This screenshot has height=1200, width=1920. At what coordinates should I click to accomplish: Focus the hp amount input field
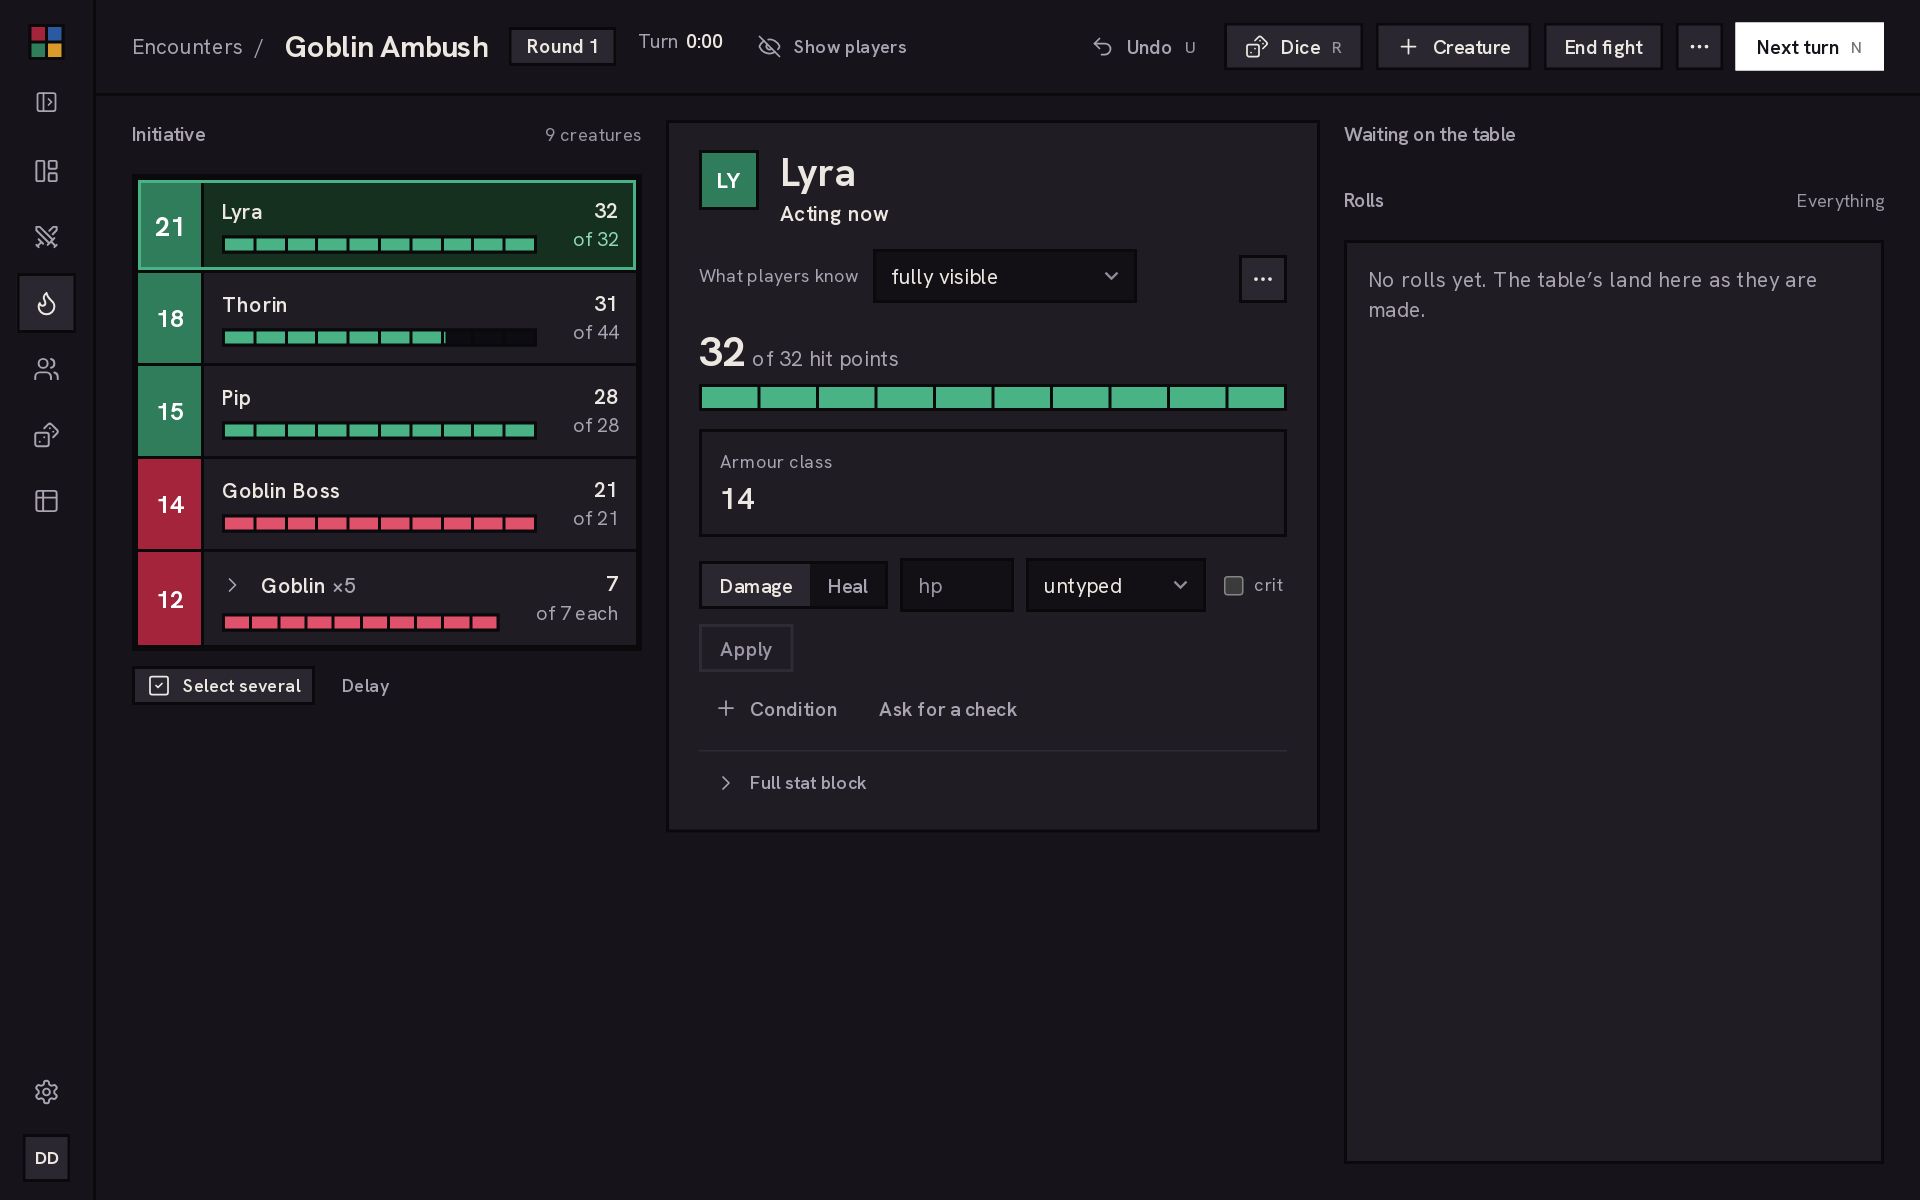[957, 585]
